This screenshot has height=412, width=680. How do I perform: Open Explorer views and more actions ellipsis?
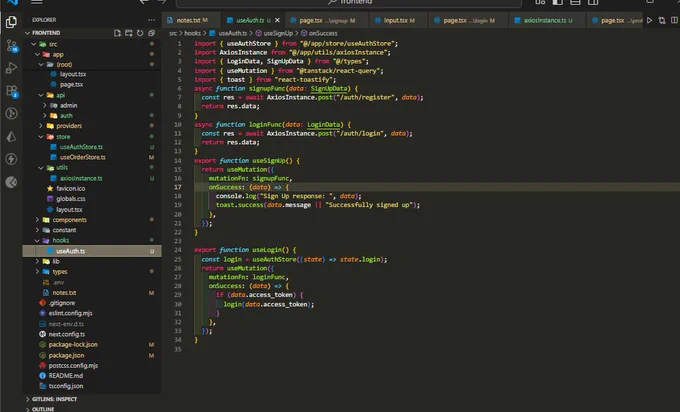click(x=151, y=20)
